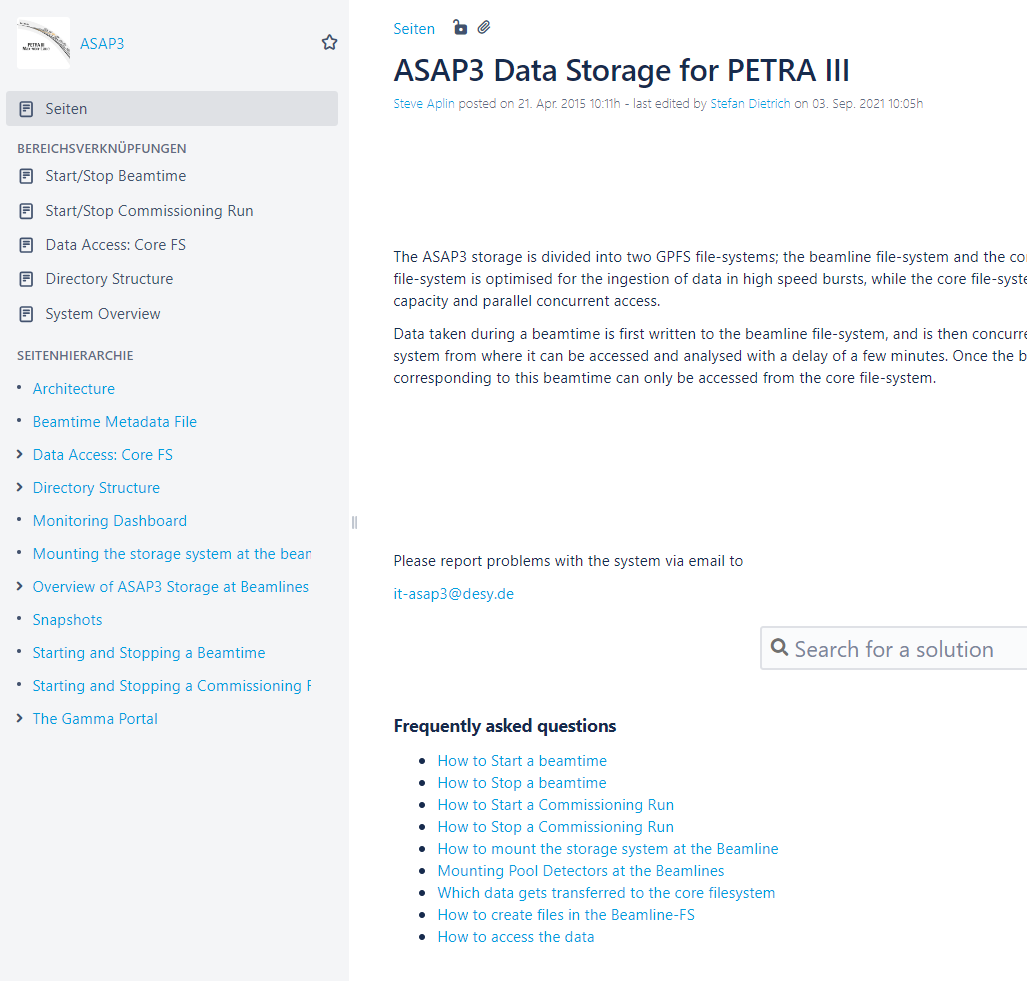Click the Directory Structure shortcut page icon

click(26, 279)
